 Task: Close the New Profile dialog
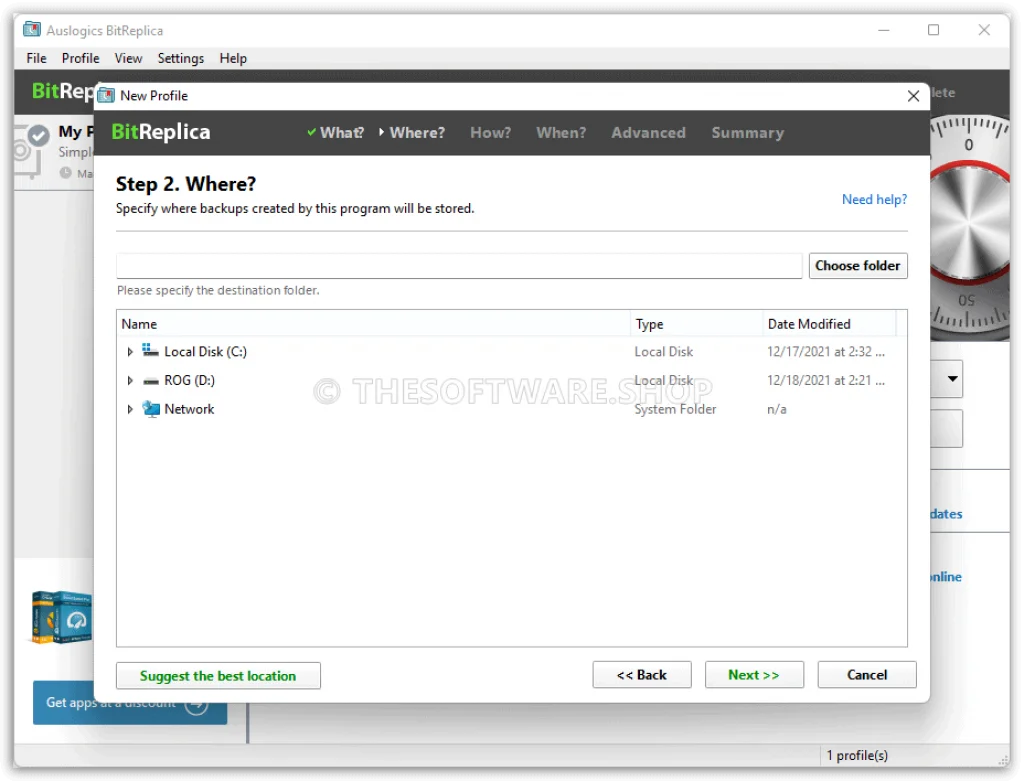pyautogui.click(x=913, y=96)
